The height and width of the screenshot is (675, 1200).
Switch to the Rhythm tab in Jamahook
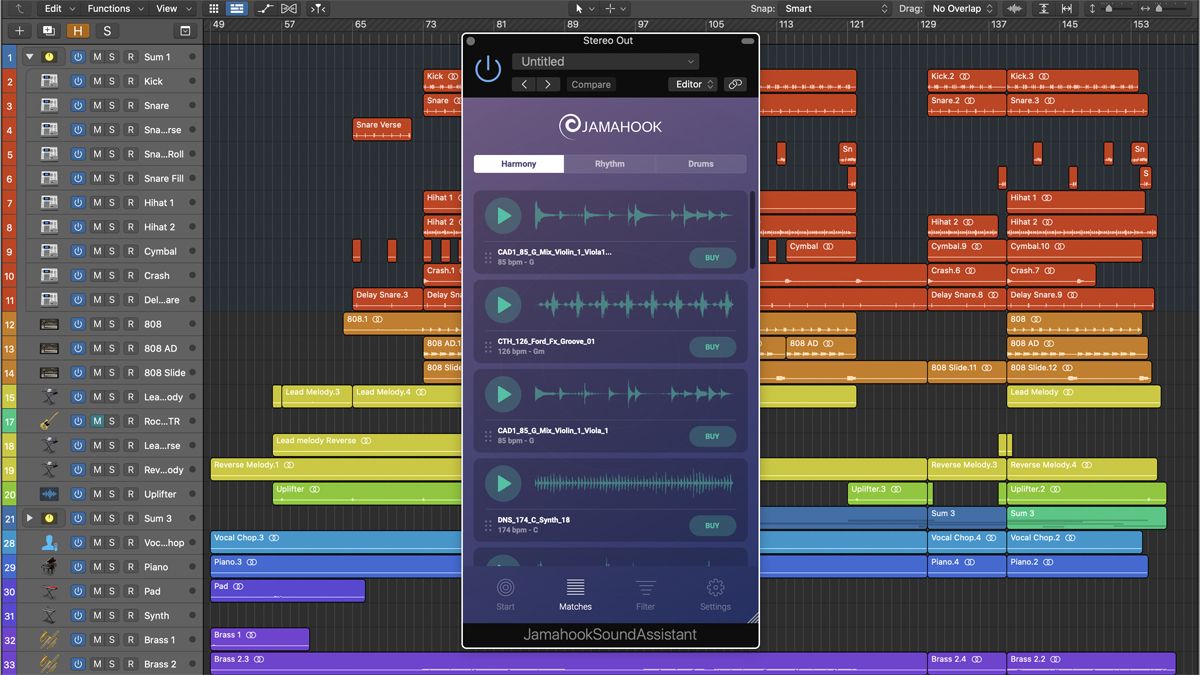tap(609, 163)
